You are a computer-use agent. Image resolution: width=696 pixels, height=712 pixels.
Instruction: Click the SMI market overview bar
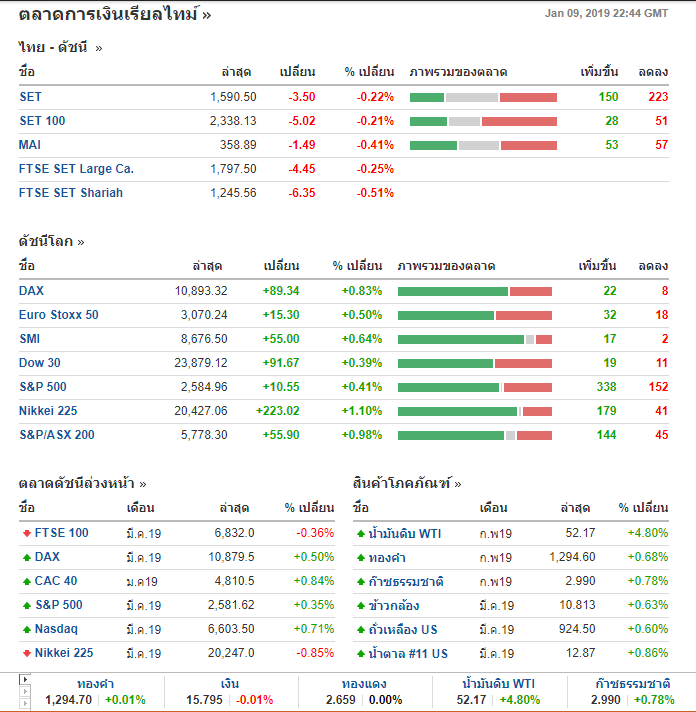point(475,339)
